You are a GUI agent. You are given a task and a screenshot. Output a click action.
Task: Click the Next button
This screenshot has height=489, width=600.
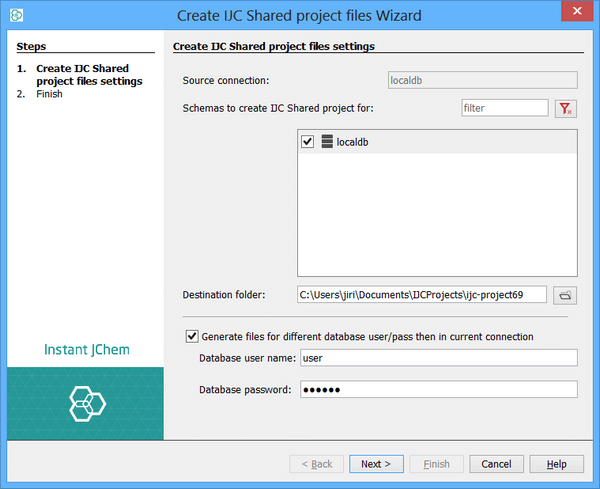point(376,464)
